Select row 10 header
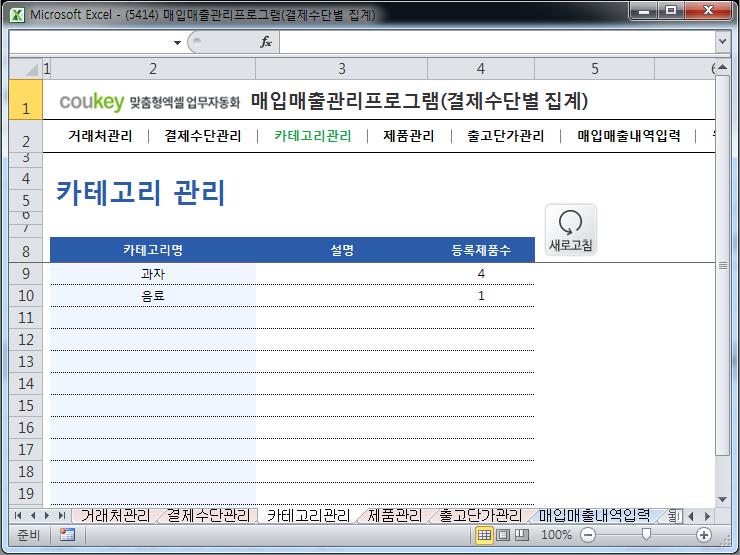 pos(25,296)
